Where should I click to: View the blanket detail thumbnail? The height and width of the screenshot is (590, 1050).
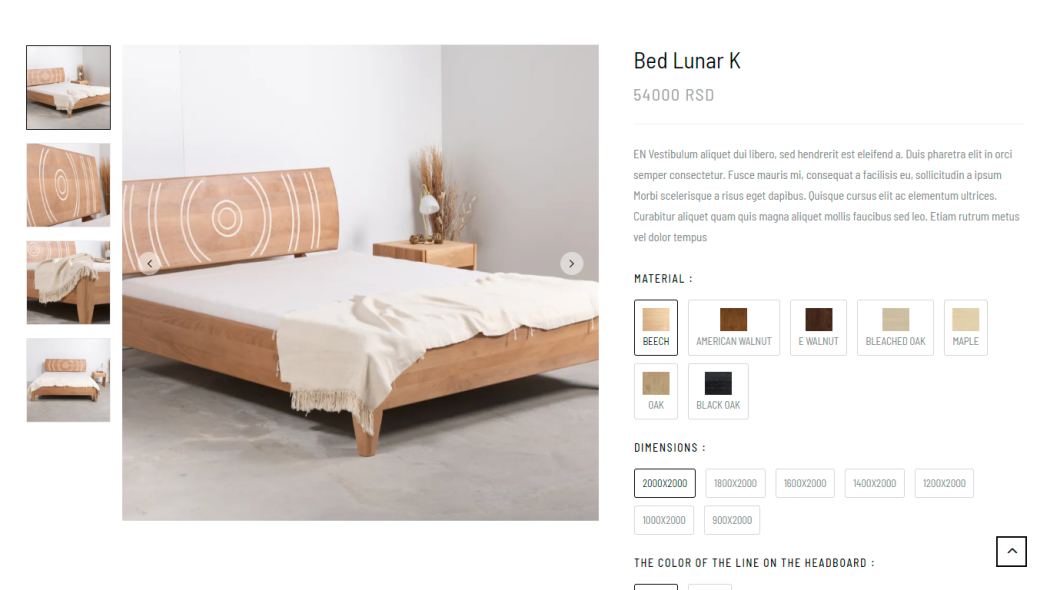(x=68, y=283)
